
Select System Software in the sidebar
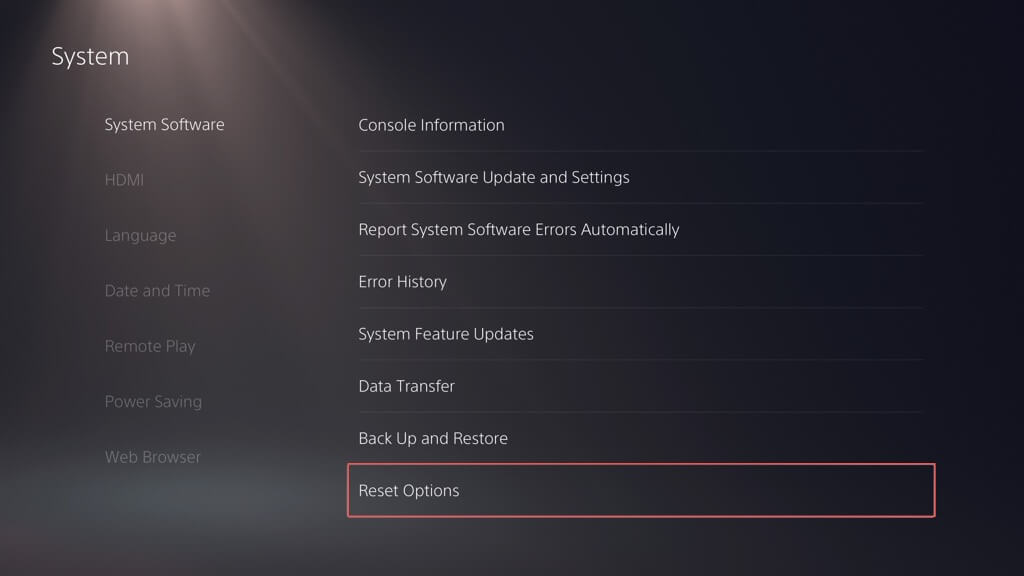(164, 125)
